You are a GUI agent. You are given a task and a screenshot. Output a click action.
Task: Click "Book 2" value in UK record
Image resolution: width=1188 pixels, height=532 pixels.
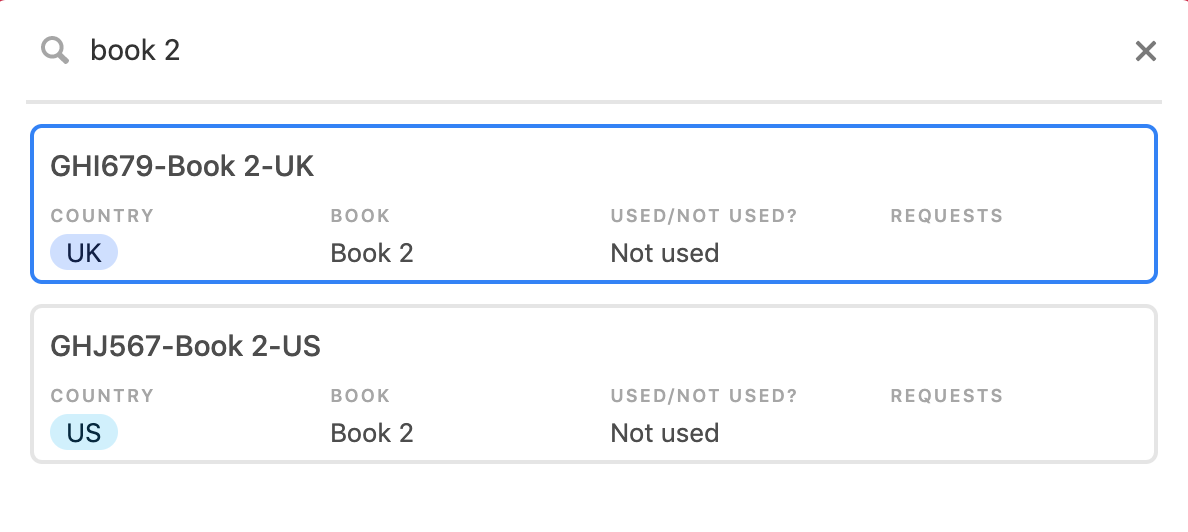click(x=372, y=252)
